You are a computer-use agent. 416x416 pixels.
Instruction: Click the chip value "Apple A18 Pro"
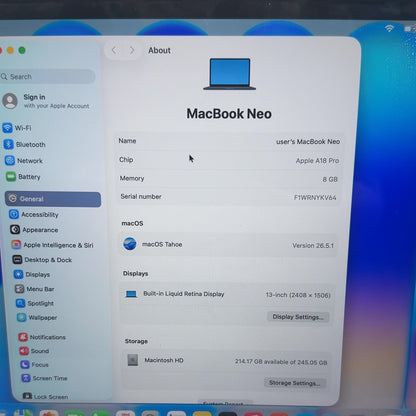tap(317, 161)
